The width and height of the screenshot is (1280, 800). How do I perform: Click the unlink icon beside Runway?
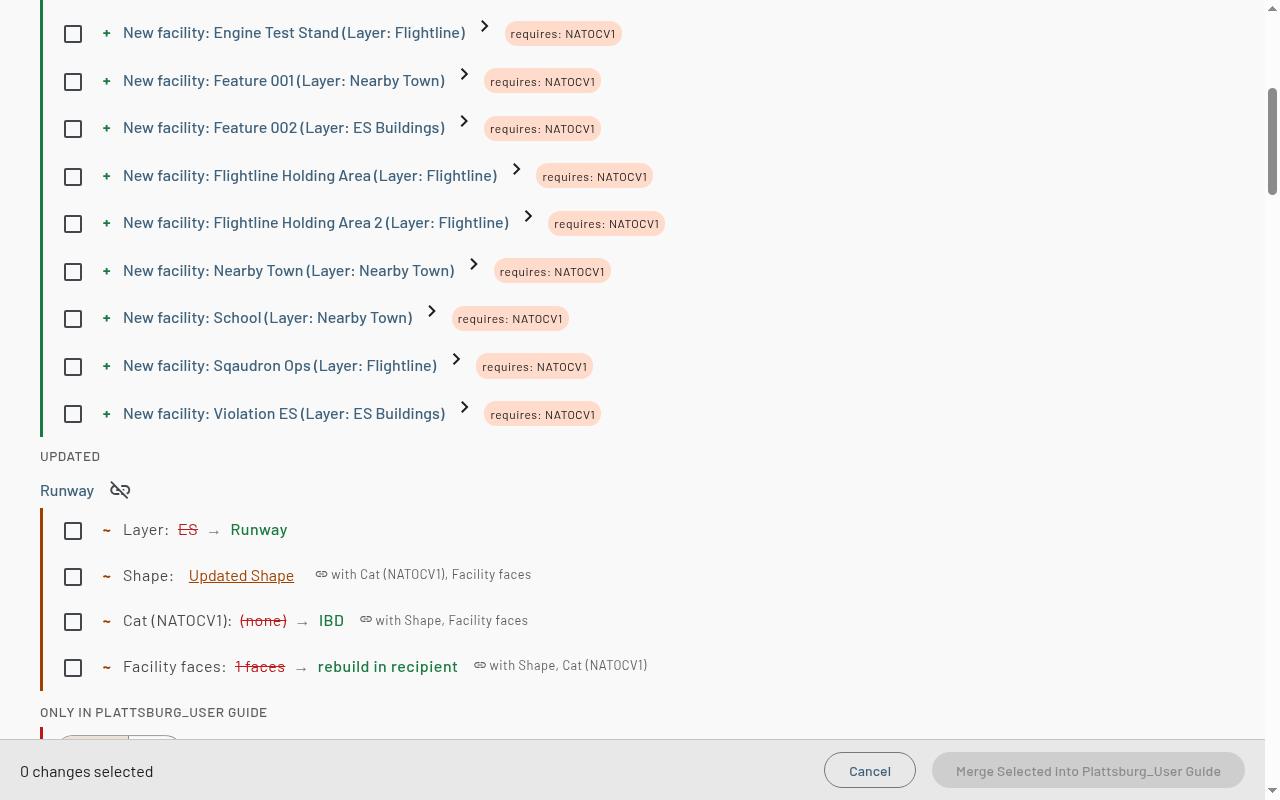click(120, 490)
